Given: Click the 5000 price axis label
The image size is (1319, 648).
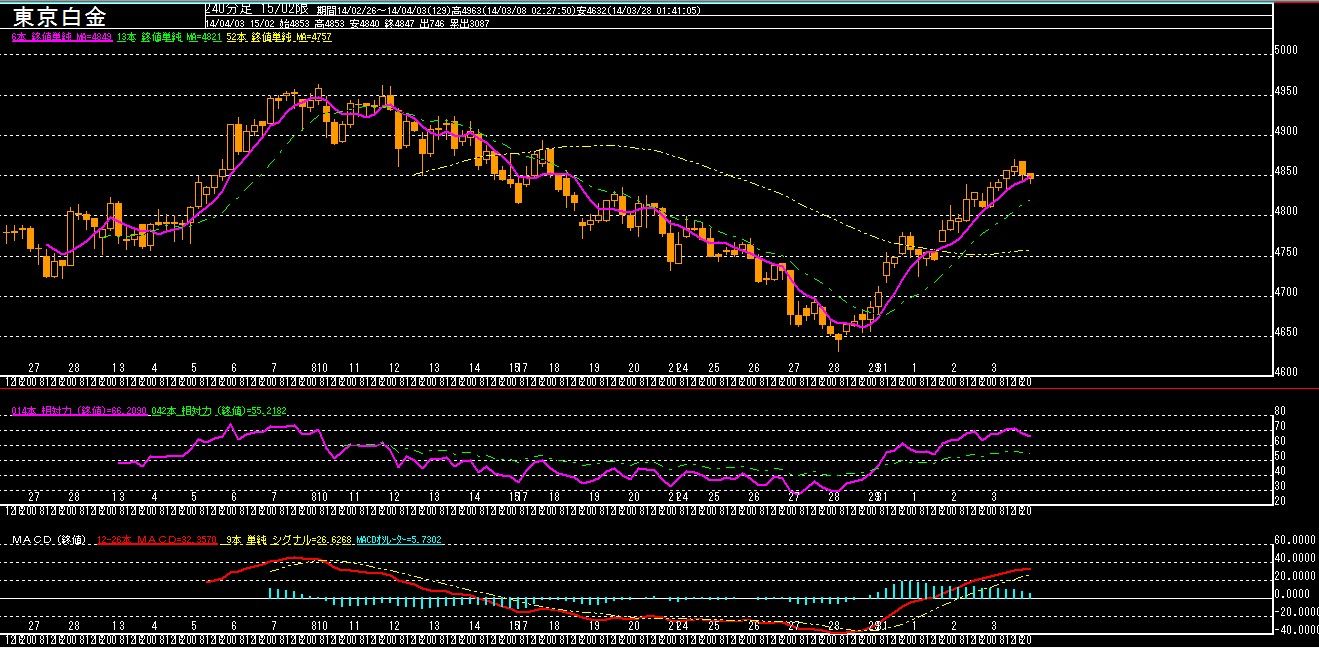Looking at the screenshot, I should point(1286,50).
